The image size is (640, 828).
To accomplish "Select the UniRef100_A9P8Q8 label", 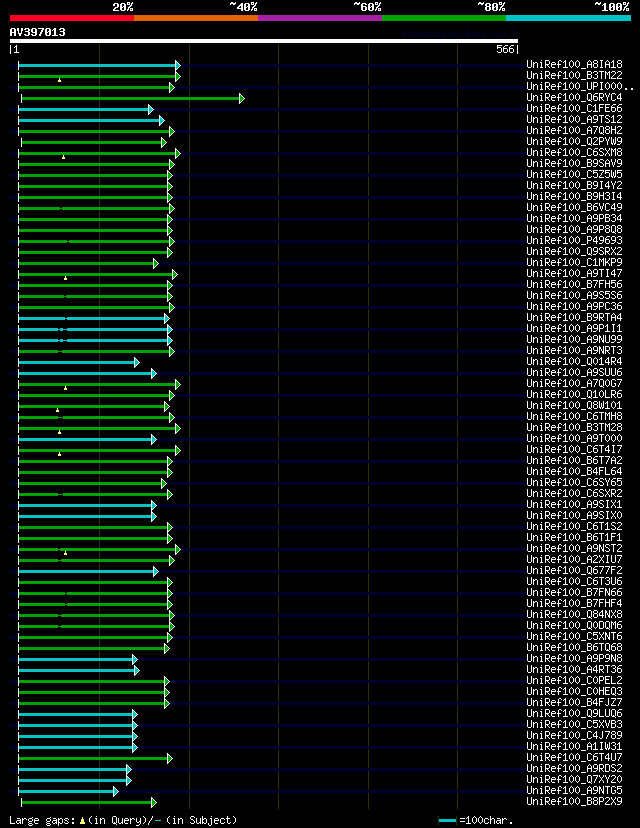I will [574, 230].
